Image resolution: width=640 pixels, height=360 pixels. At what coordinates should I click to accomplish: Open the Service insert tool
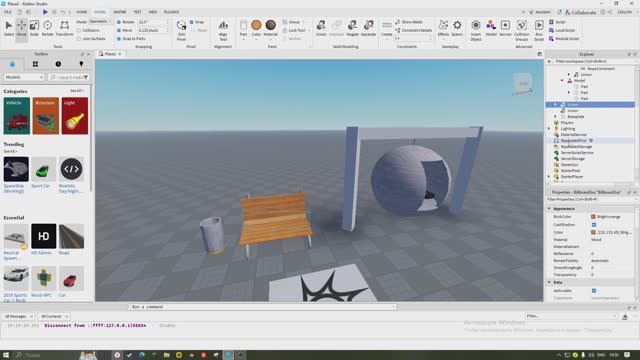coord(505,28)
